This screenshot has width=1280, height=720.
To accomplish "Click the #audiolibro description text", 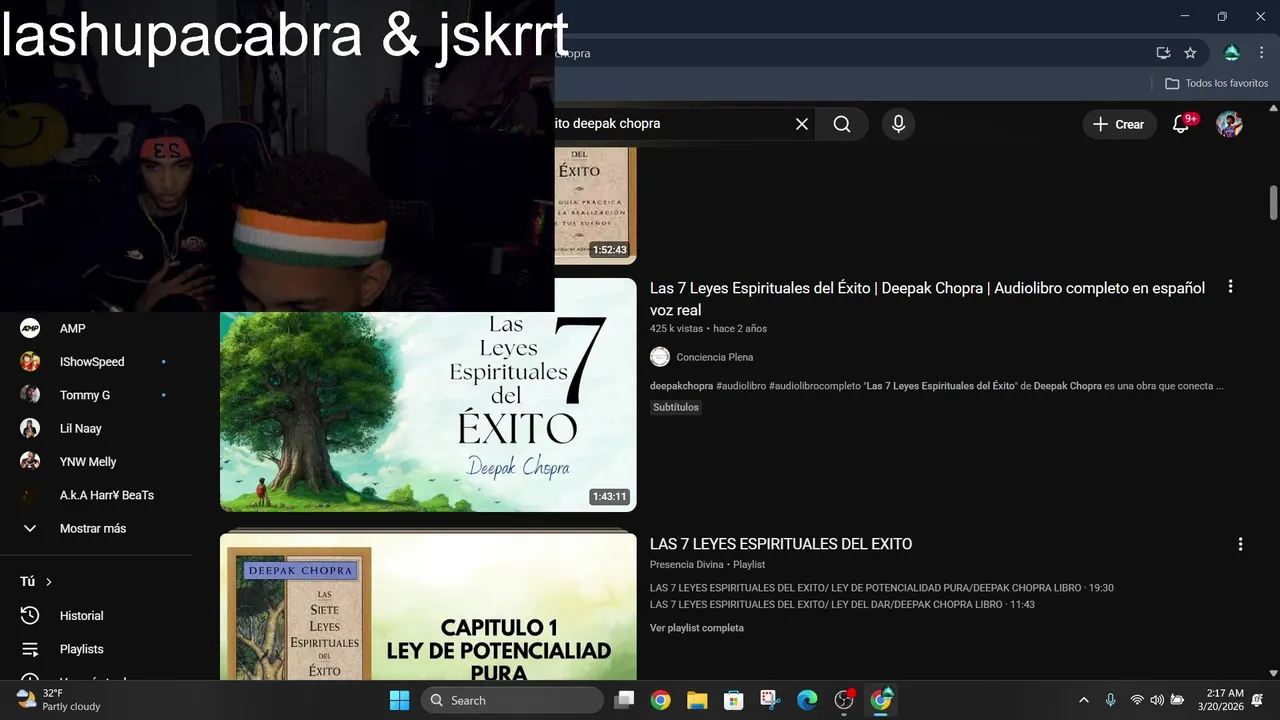I will pyautogui.click(x=740, y=386).
